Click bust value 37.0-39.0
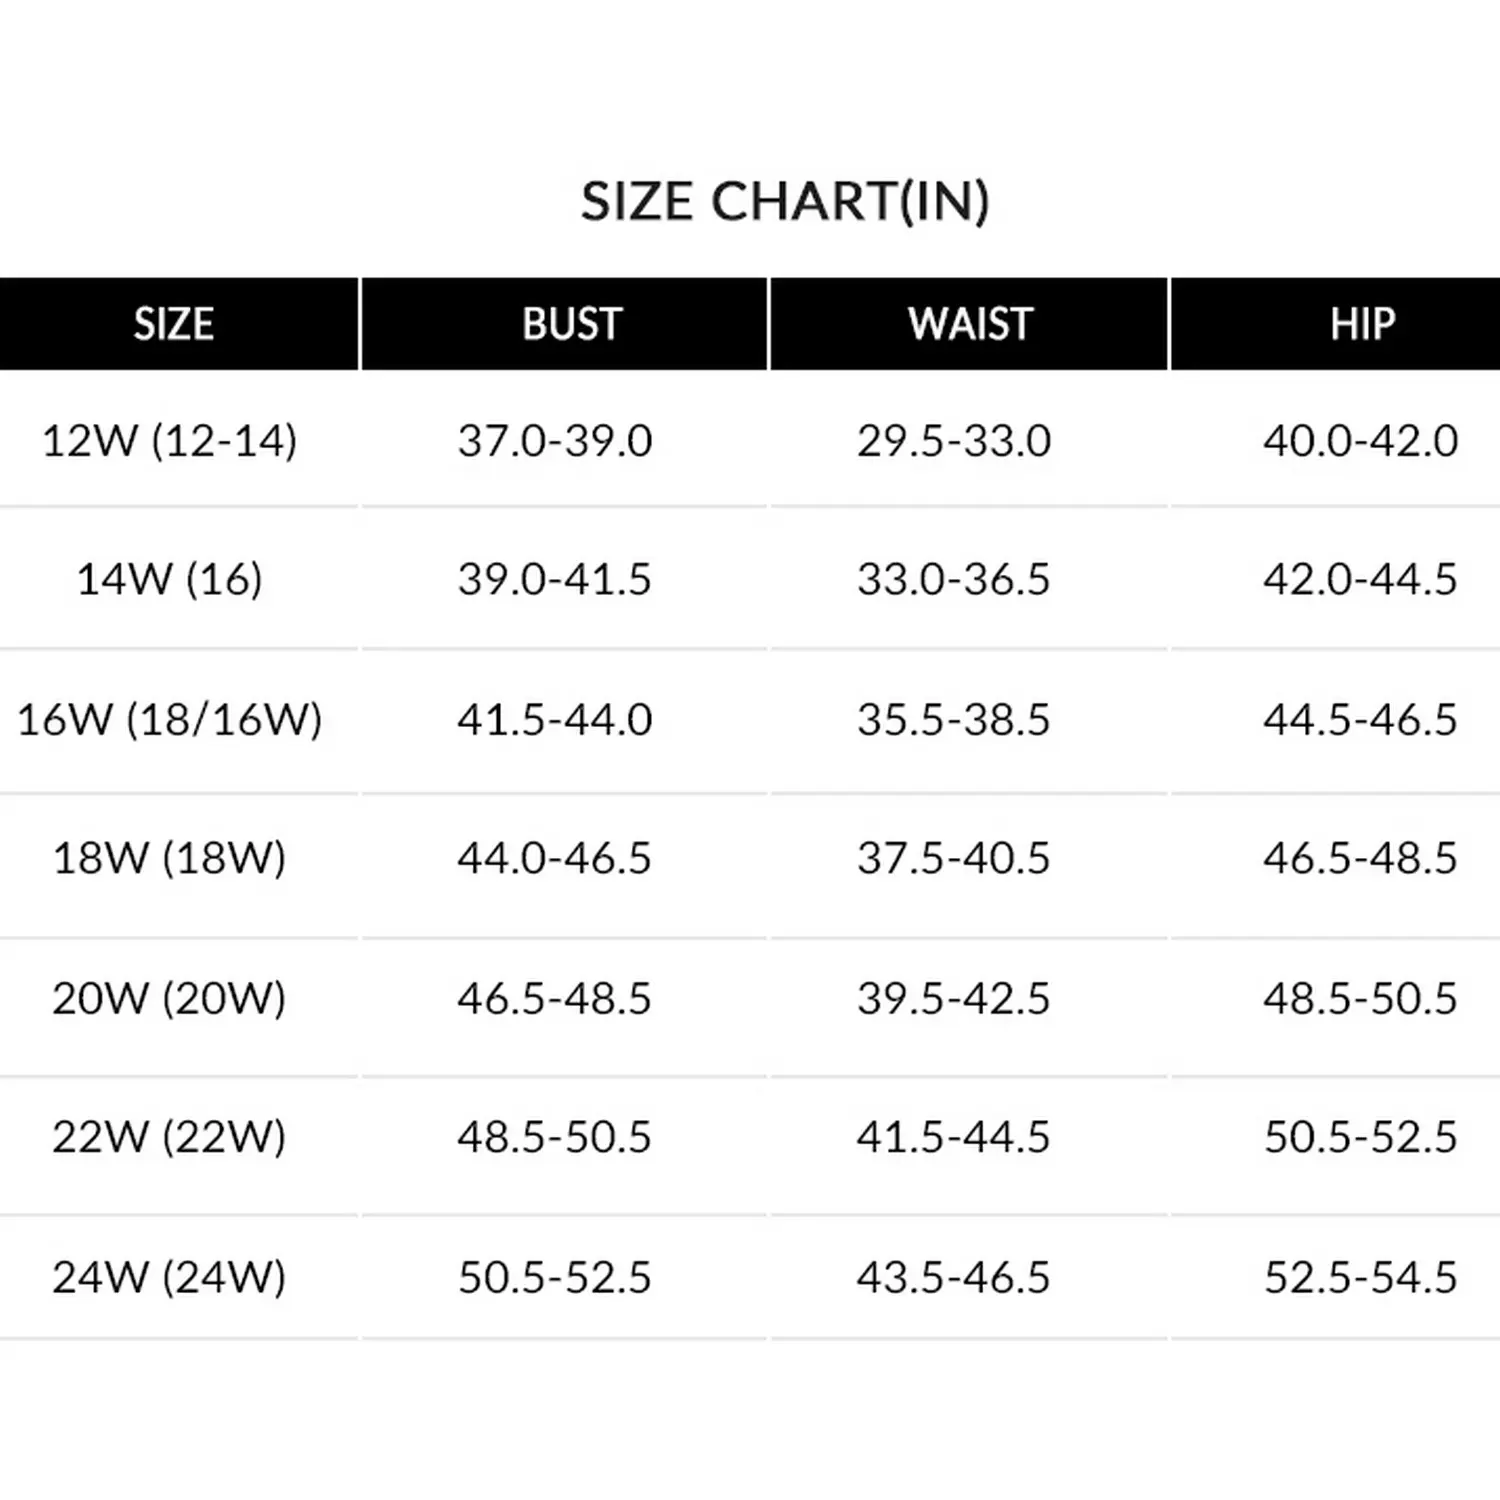 [x=555, y=440]
